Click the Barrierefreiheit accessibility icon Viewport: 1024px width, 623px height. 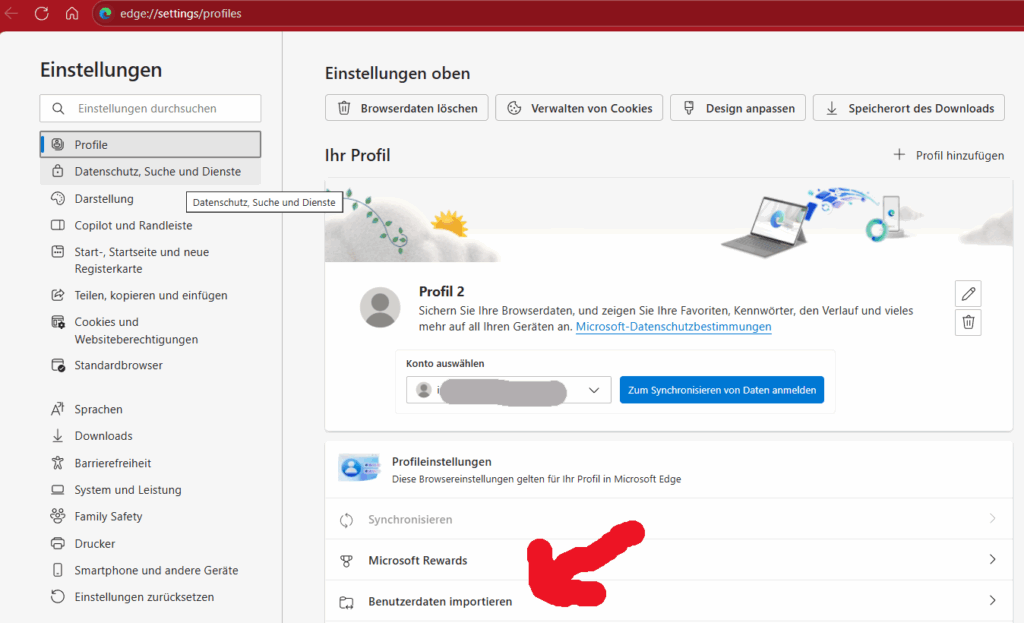coord(58,463)
